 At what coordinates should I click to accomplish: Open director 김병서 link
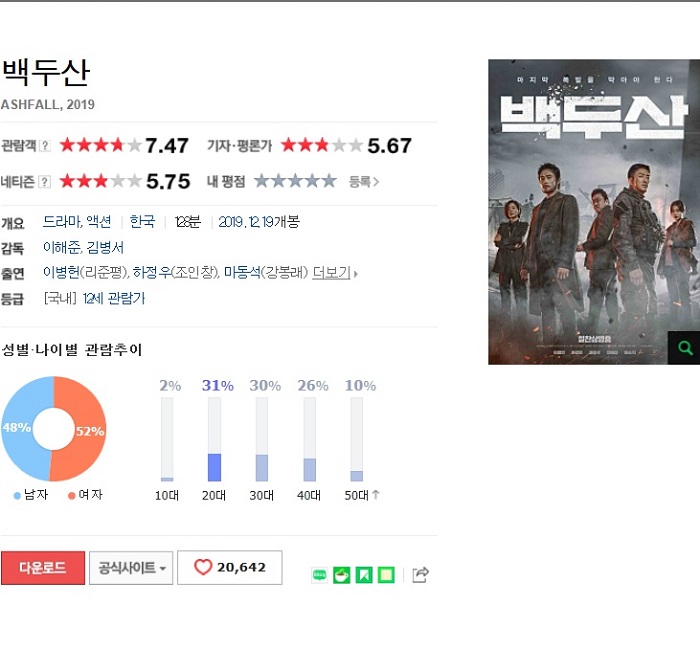pyautogui.click(x=104, y=247)
